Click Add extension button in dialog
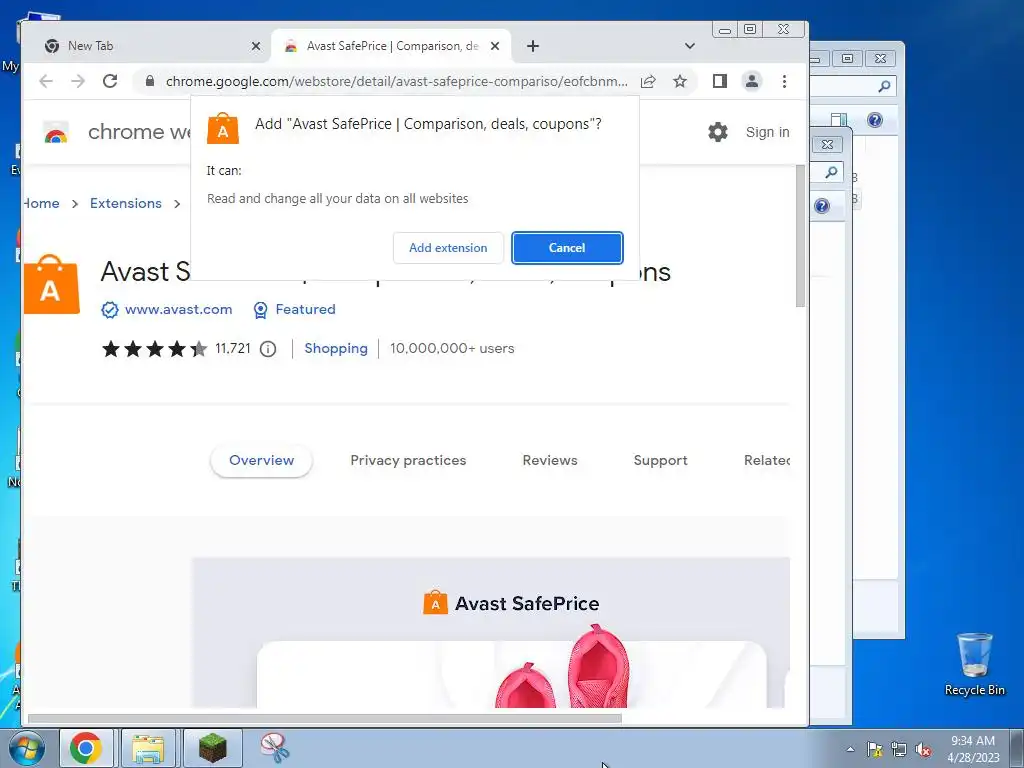 click(448, 248)
